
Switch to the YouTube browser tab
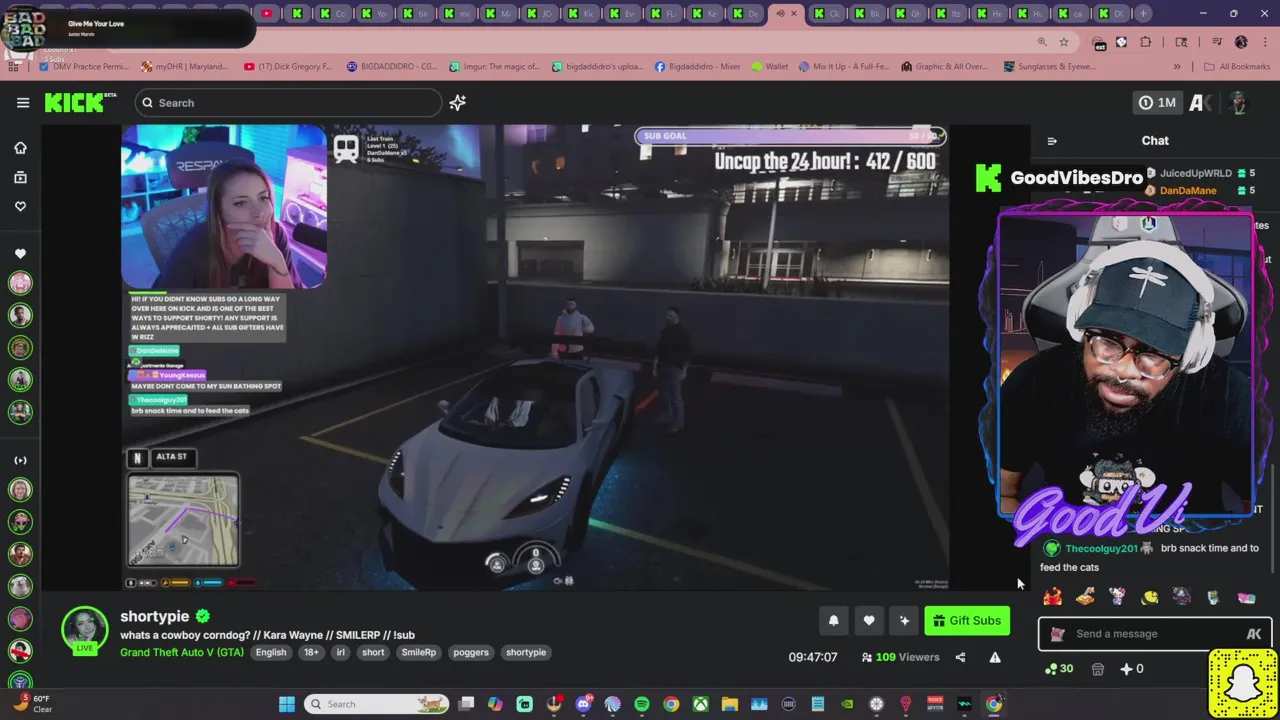coord(267,13)
